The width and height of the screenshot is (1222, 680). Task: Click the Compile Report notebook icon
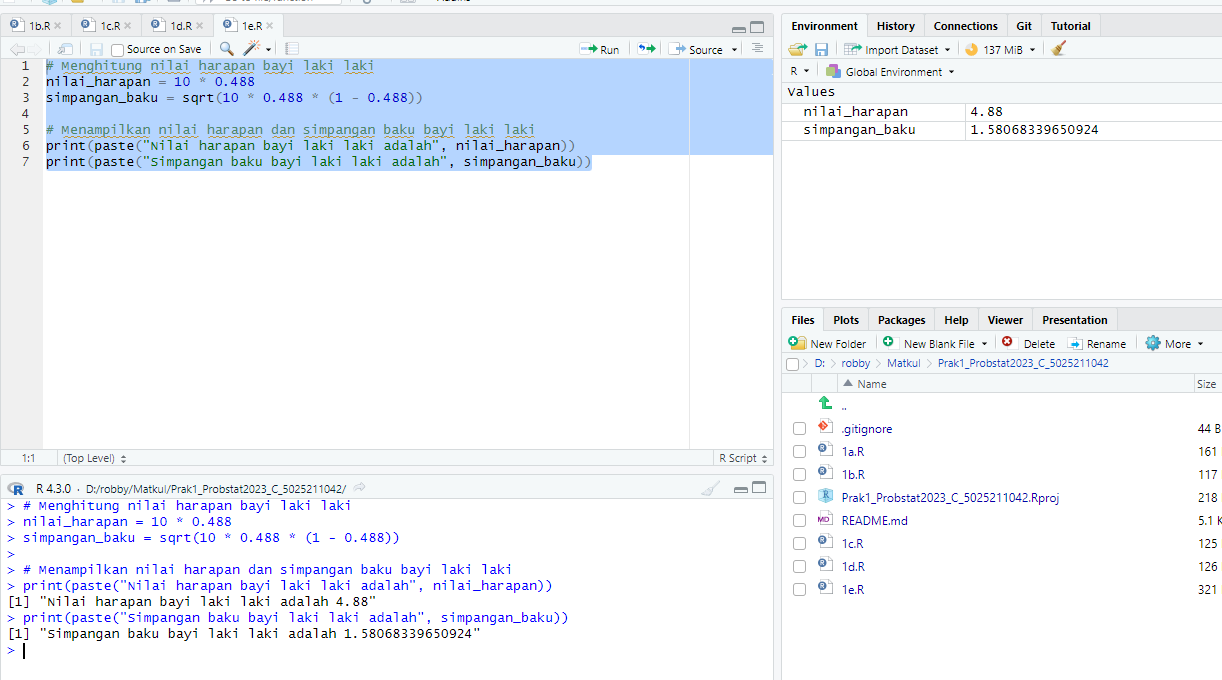[292, 48]
